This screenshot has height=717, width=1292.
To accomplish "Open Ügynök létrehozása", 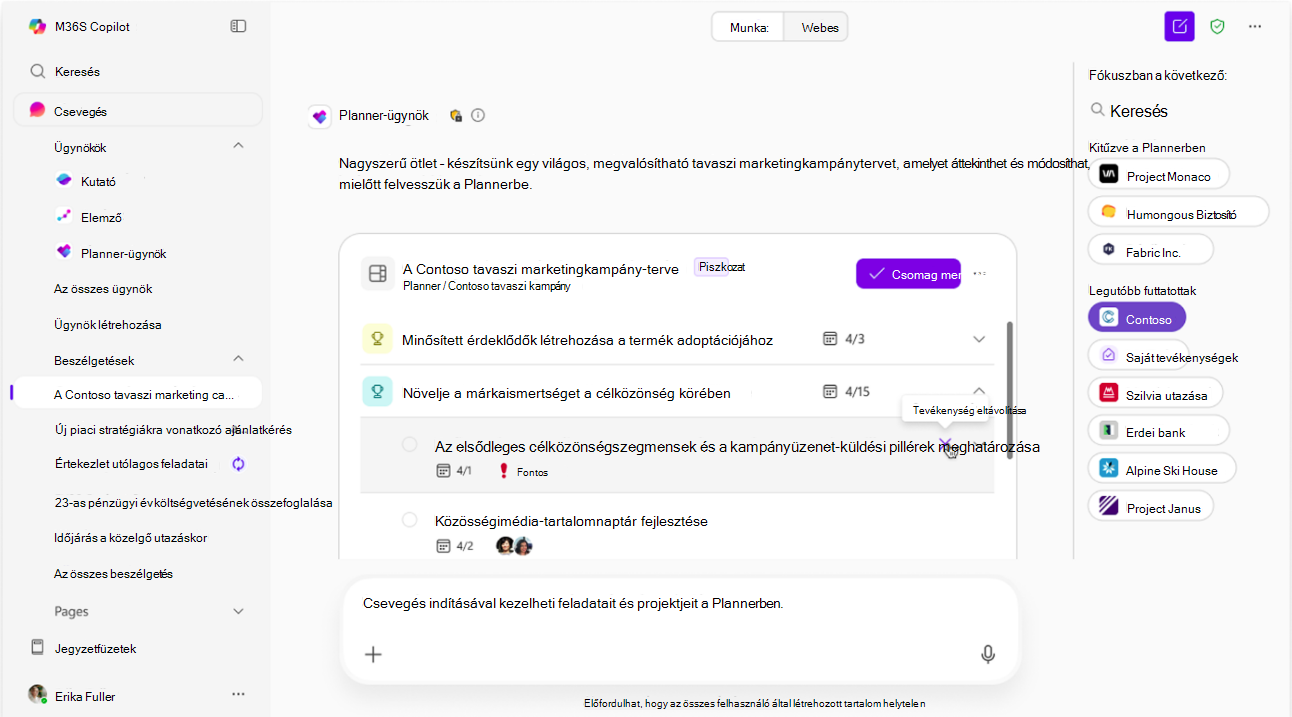I will click(108, 325).
